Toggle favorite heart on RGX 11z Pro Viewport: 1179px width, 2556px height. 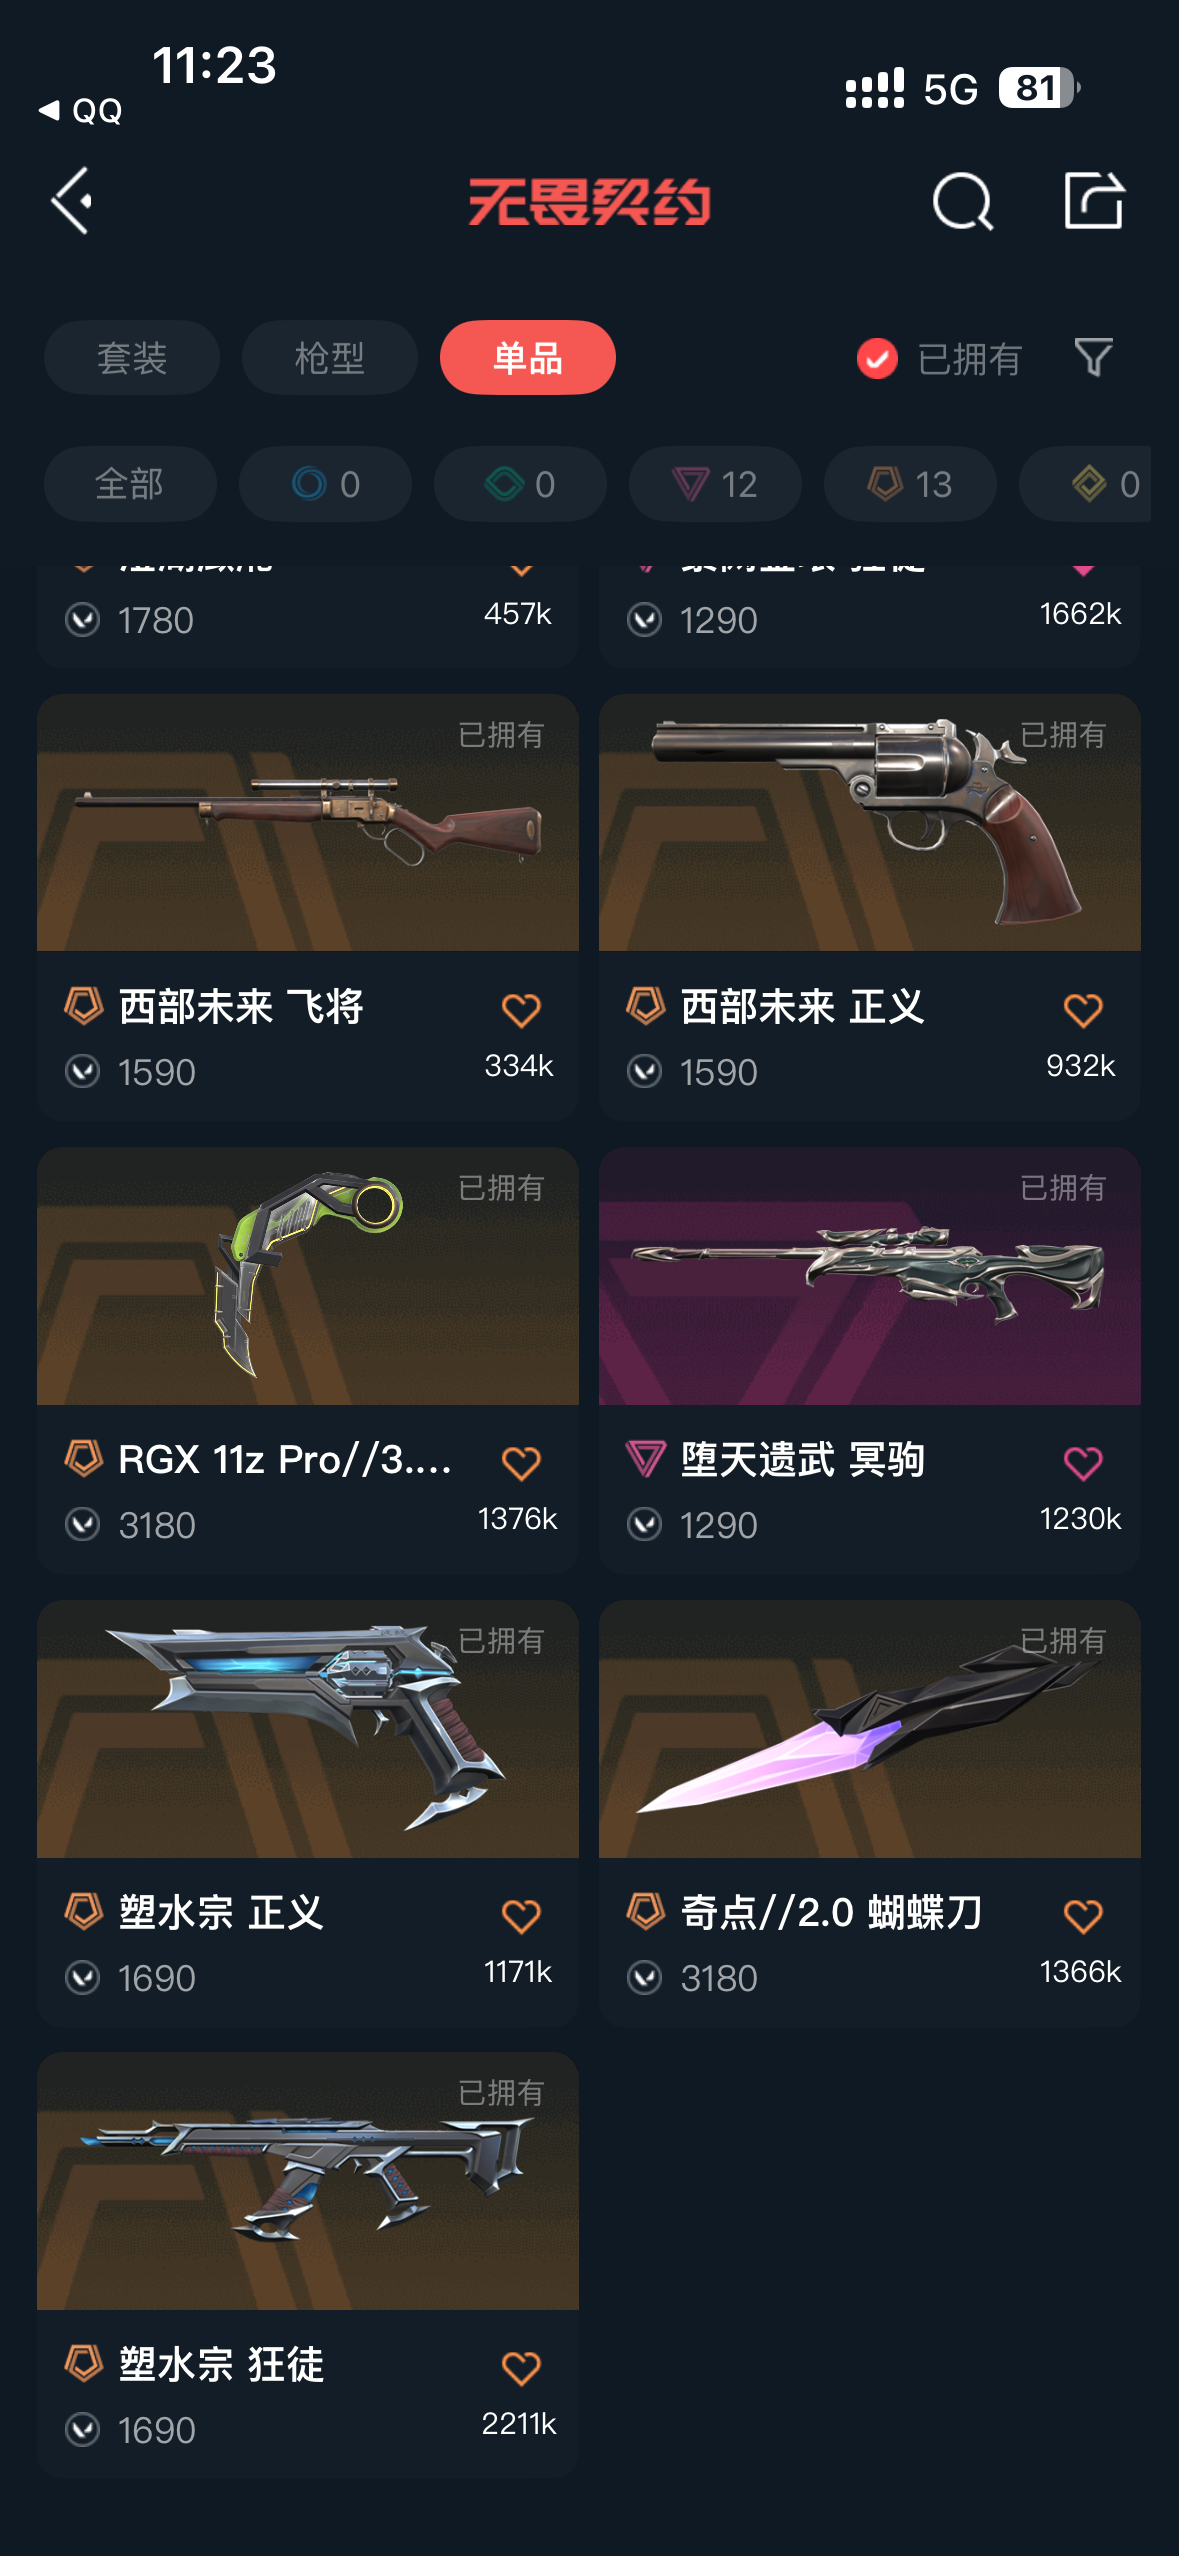[521, 1463]
